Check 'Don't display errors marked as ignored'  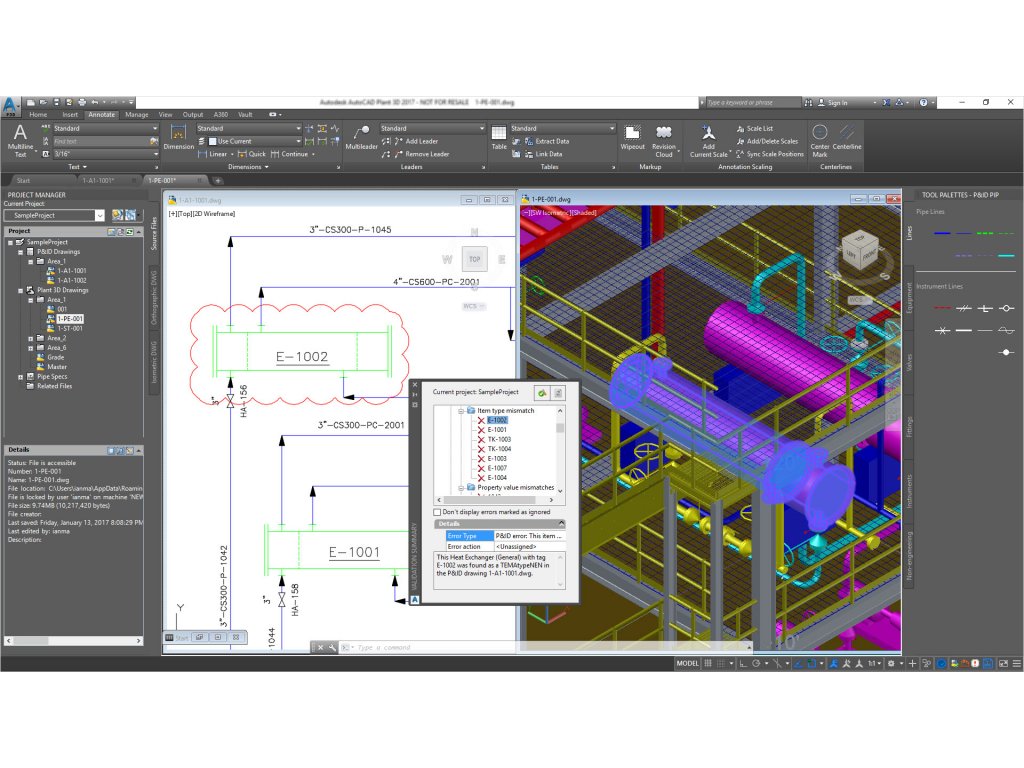(438, 512)
